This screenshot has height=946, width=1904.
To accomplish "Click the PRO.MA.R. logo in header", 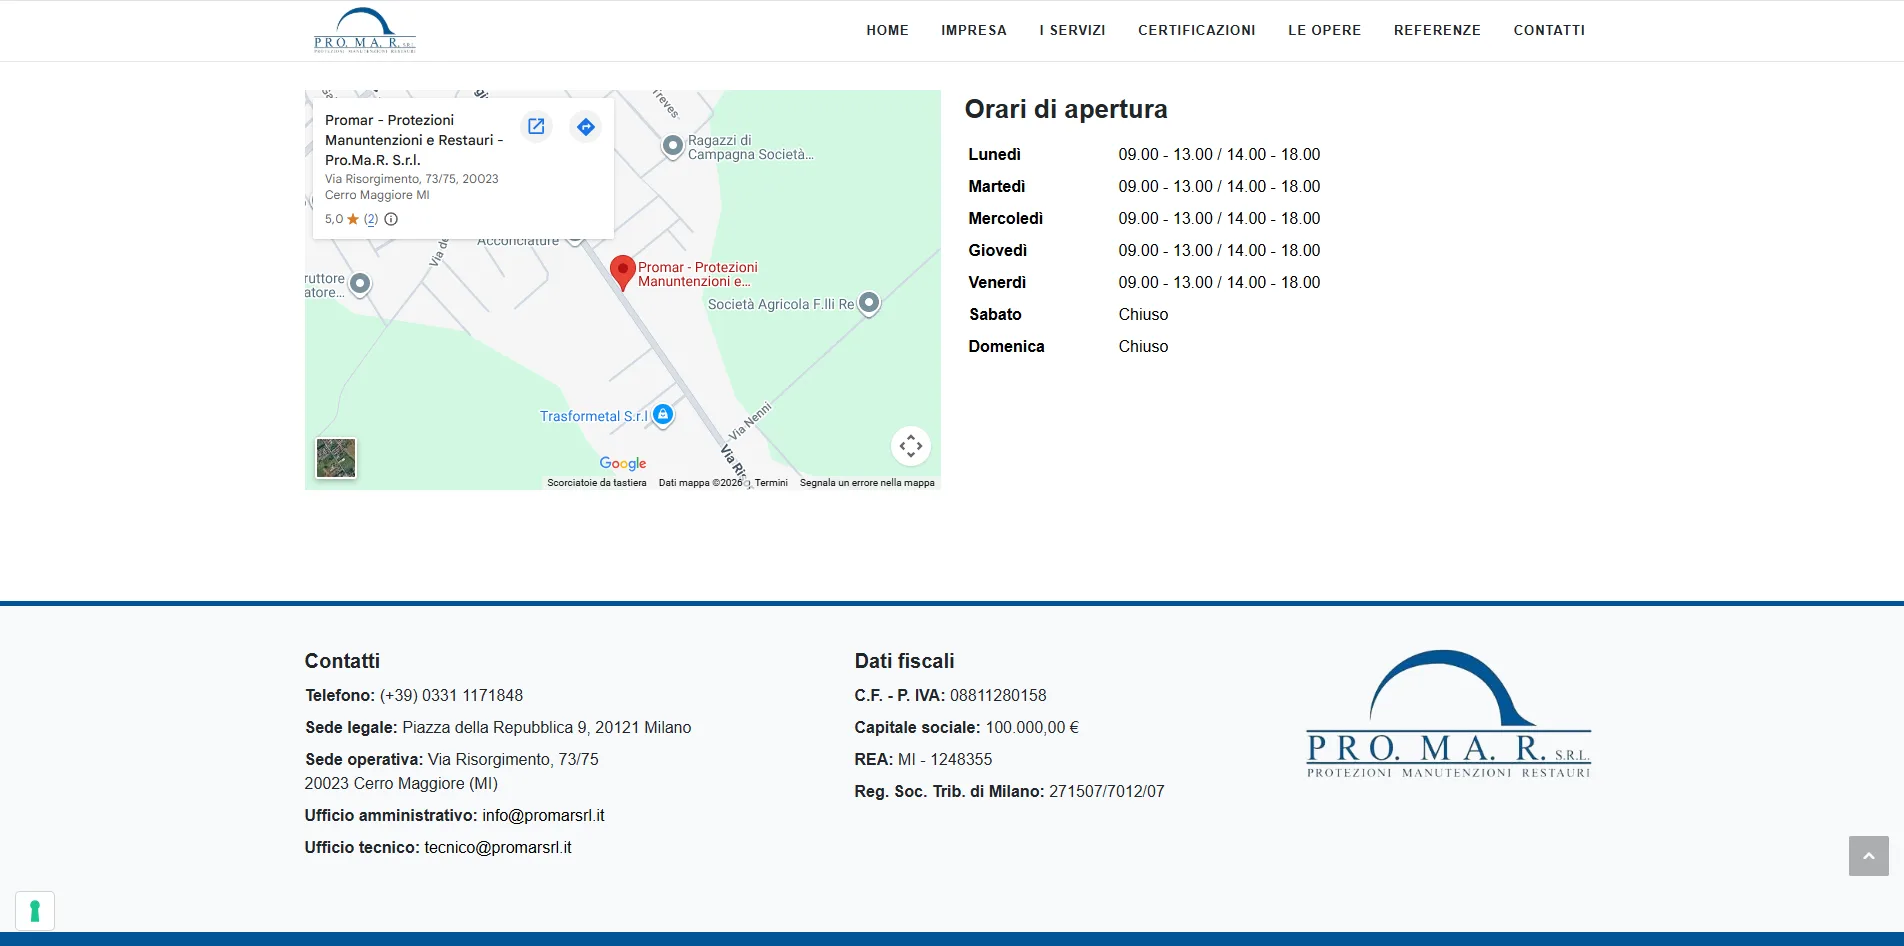I will click(x=364, y=30).
